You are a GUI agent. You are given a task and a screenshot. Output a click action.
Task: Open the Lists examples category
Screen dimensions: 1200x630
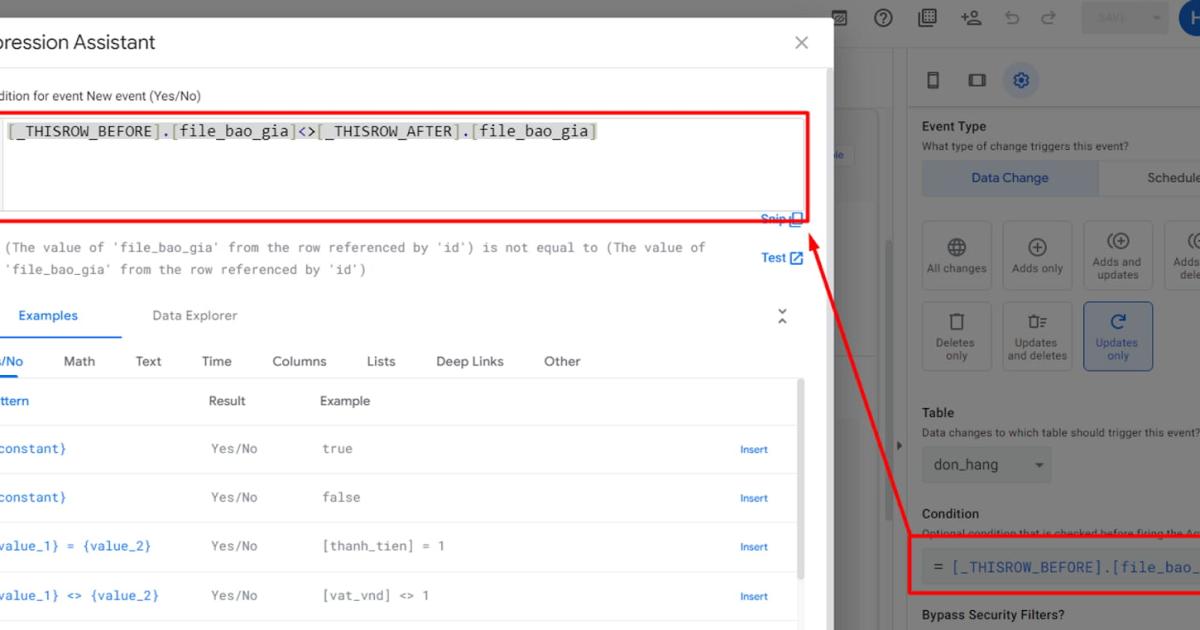pos(381,361)
